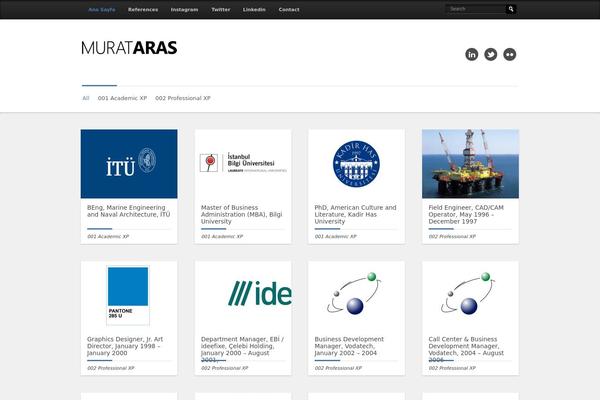Open Department Manager, EBİ / ideefixe title
600x400 pixels.
coord(242,349)
